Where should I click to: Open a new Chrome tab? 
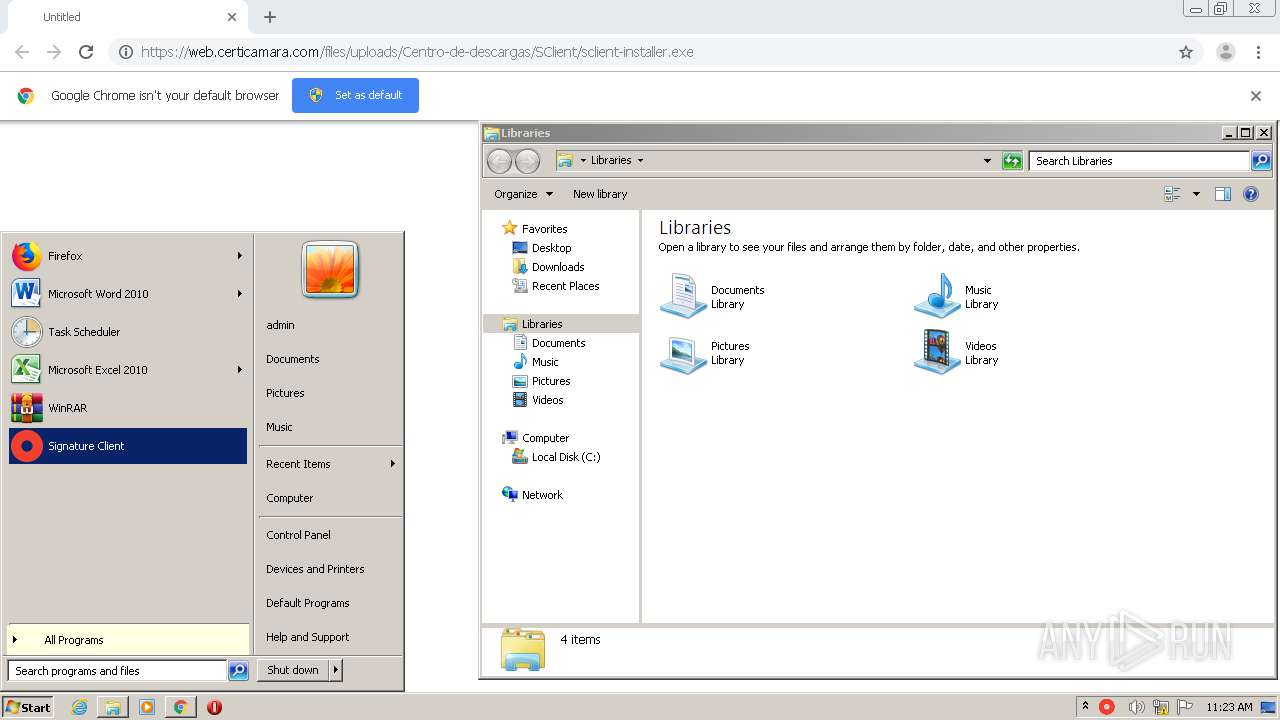pyautogui.click(x=270, y=17)
